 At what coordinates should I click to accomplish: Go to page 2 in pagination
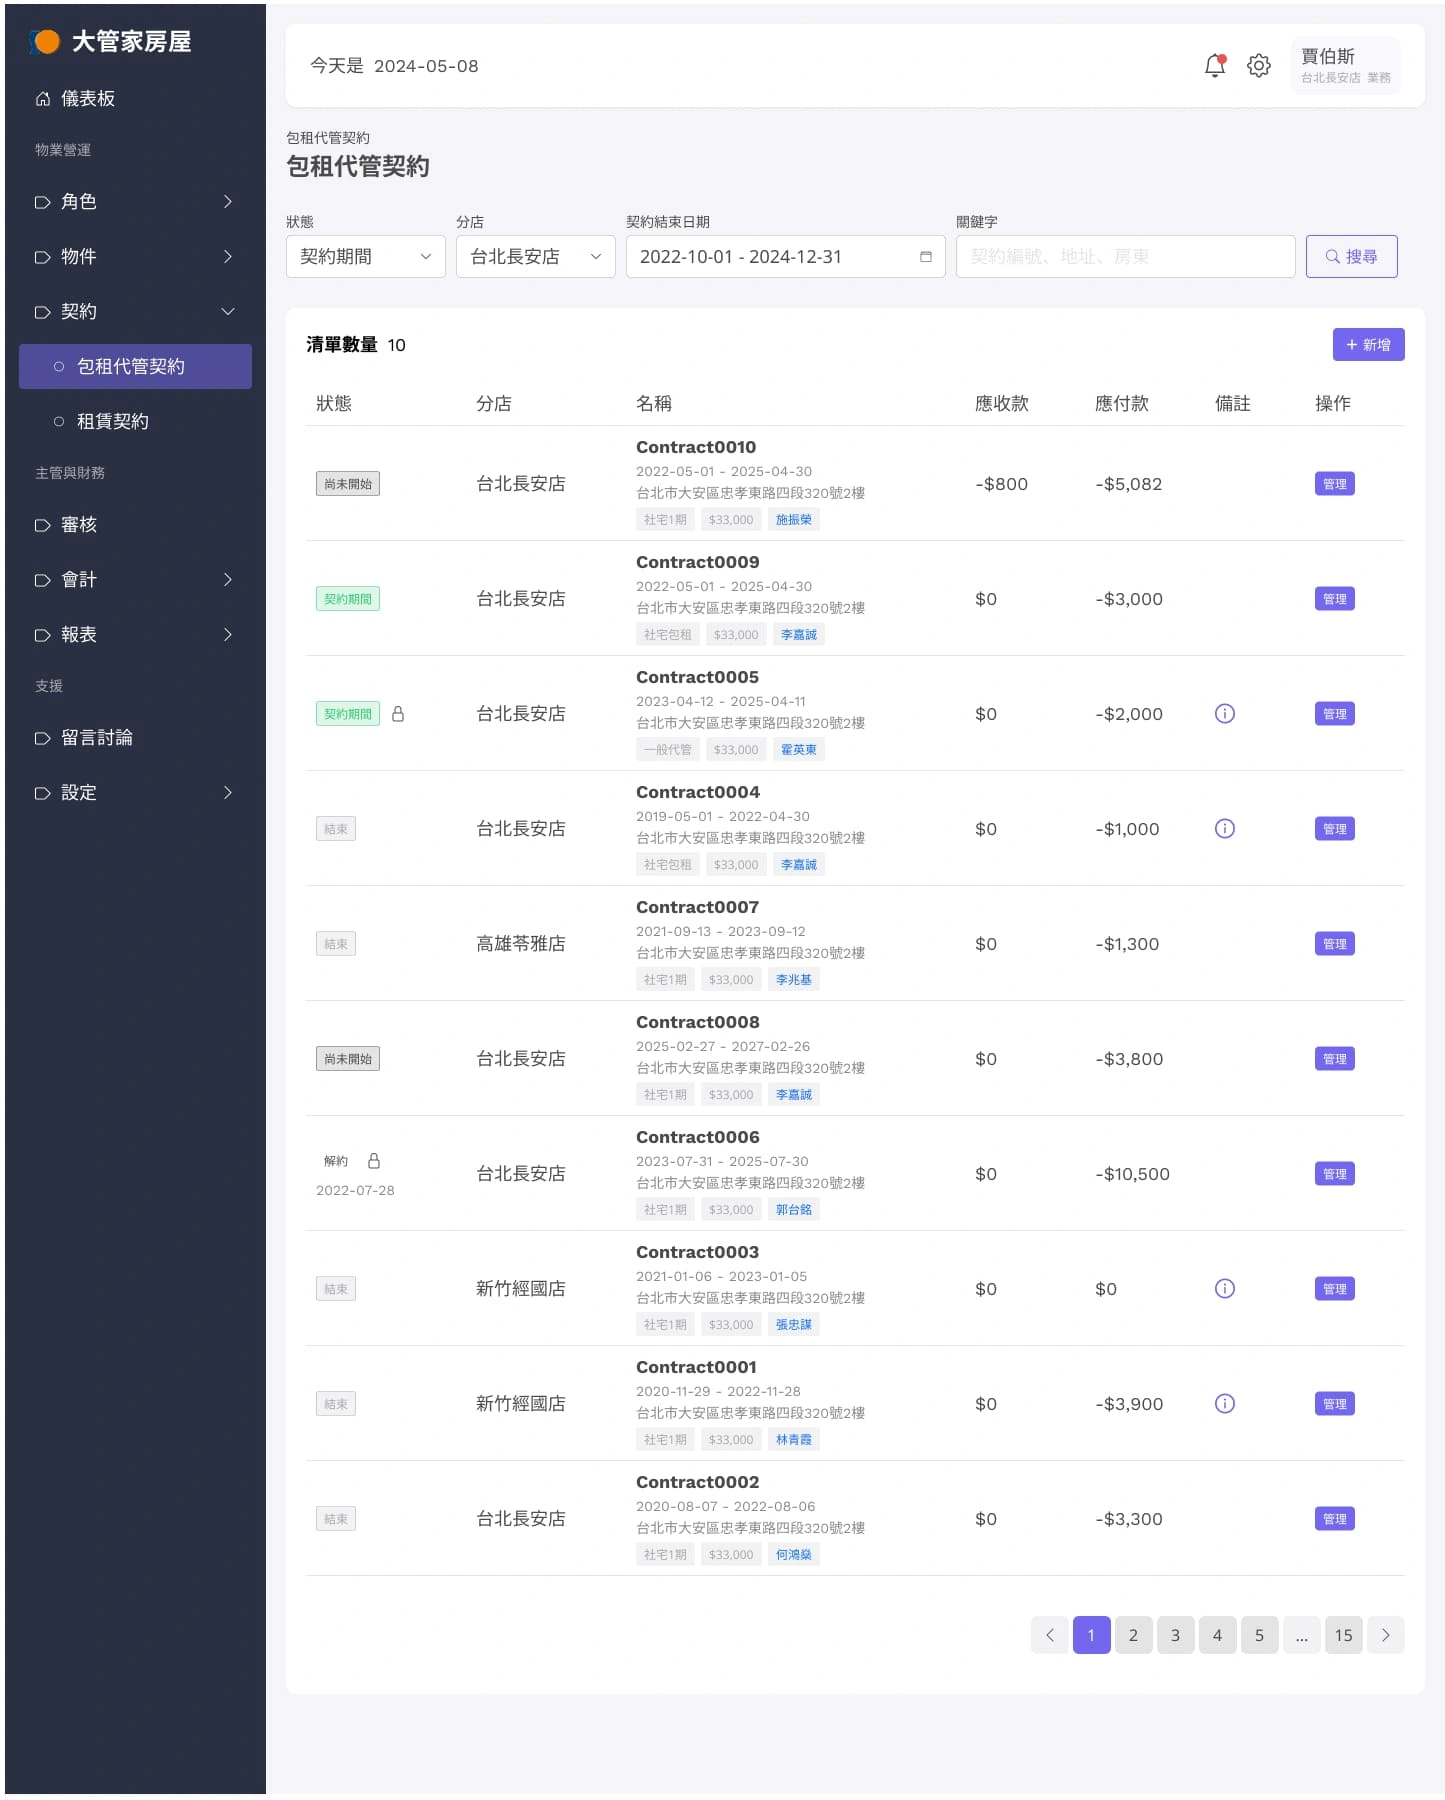1133,1636
